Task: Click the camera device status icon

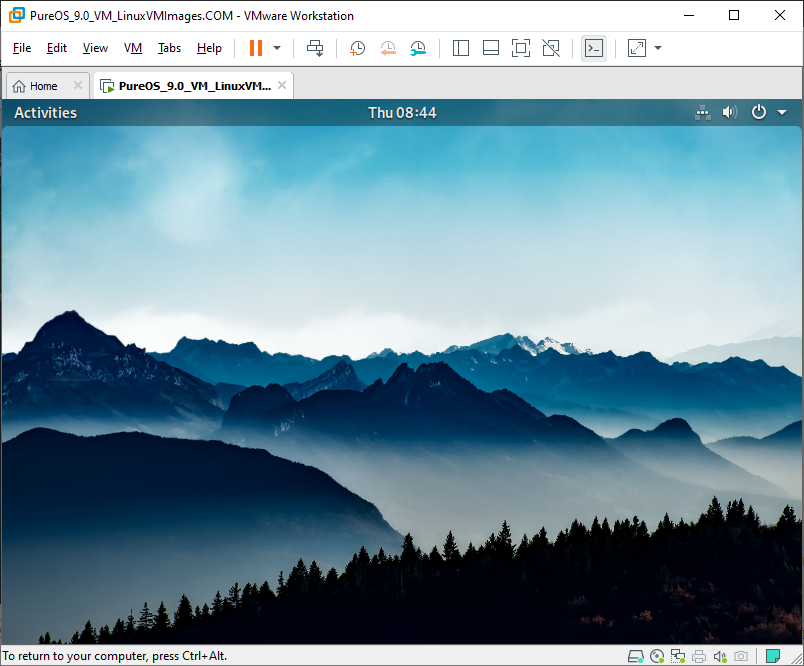Action: coord(741,656)
